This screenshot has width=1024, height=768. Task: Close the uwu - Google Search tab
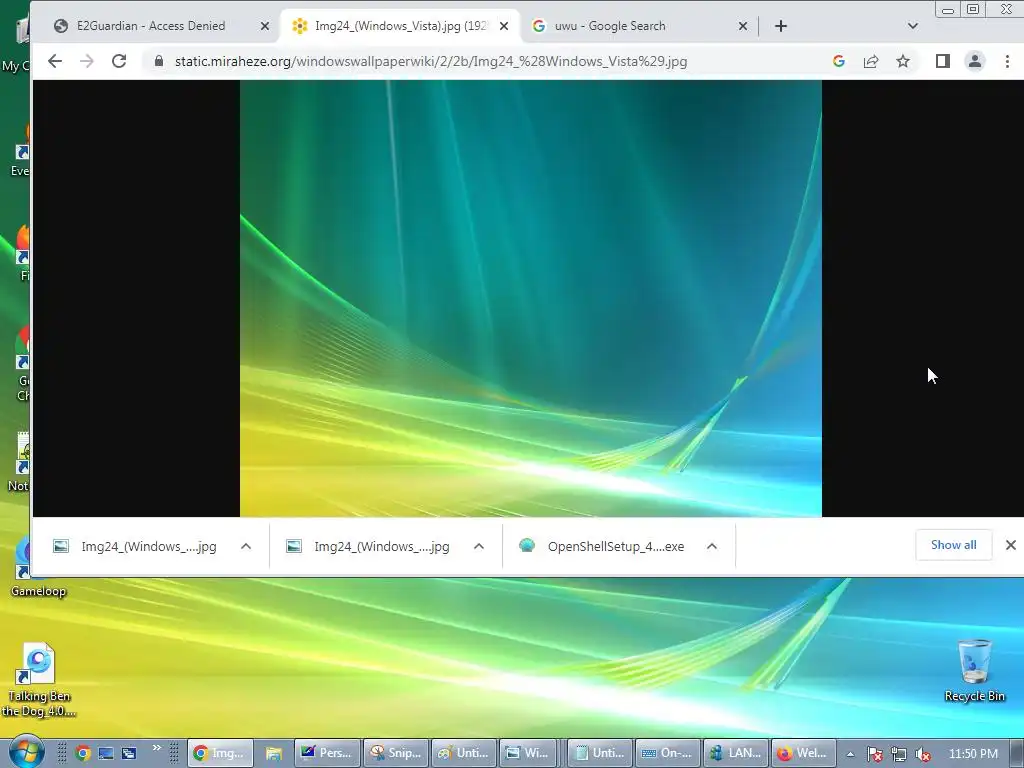coord(743,26)
